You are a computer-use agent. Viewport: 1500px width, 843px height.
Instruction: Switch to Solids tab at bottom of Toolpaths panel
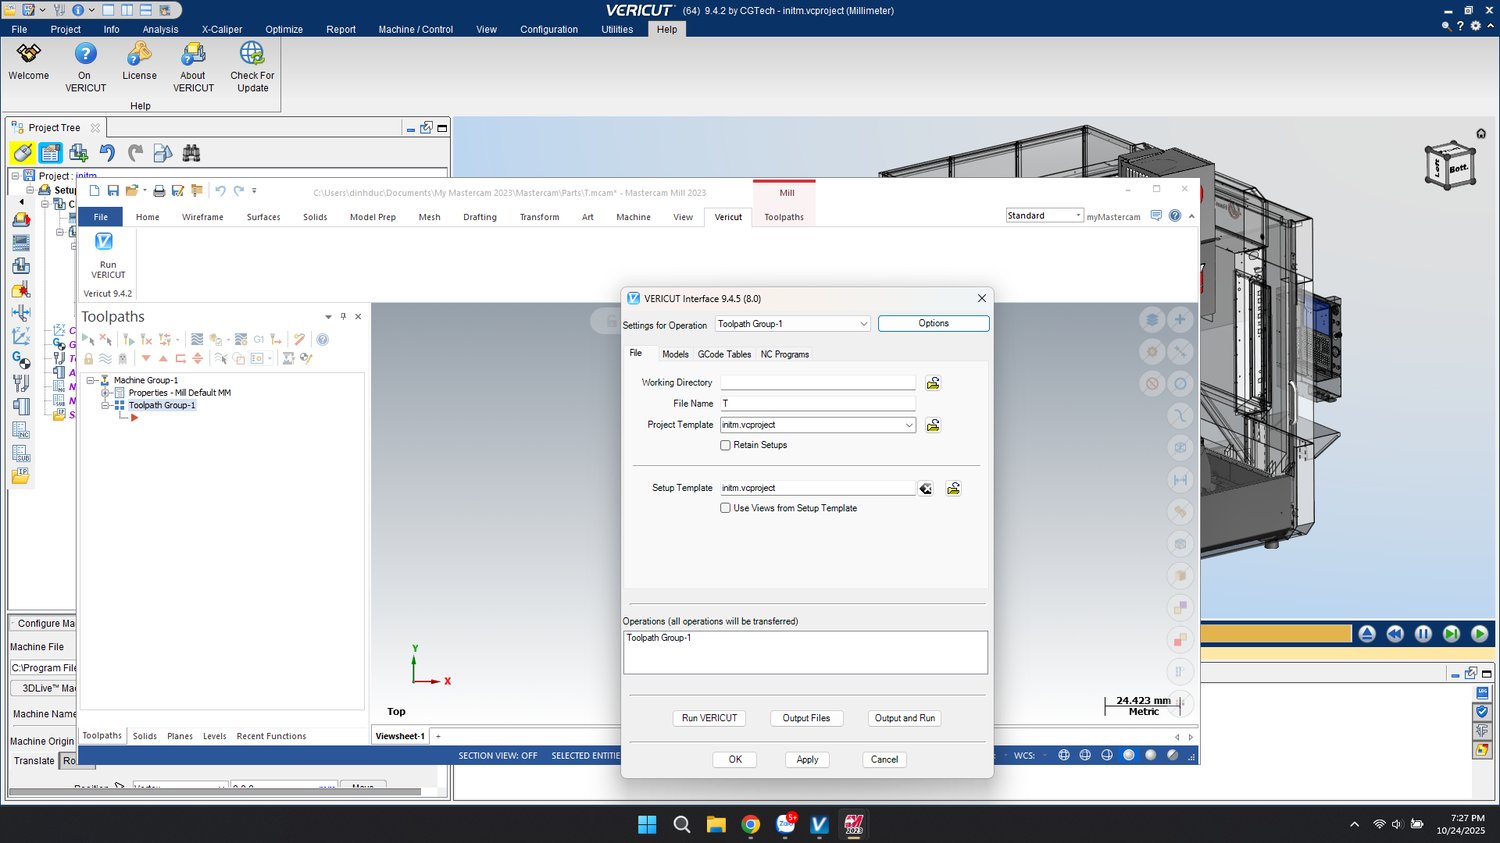[x=145, y=736]
